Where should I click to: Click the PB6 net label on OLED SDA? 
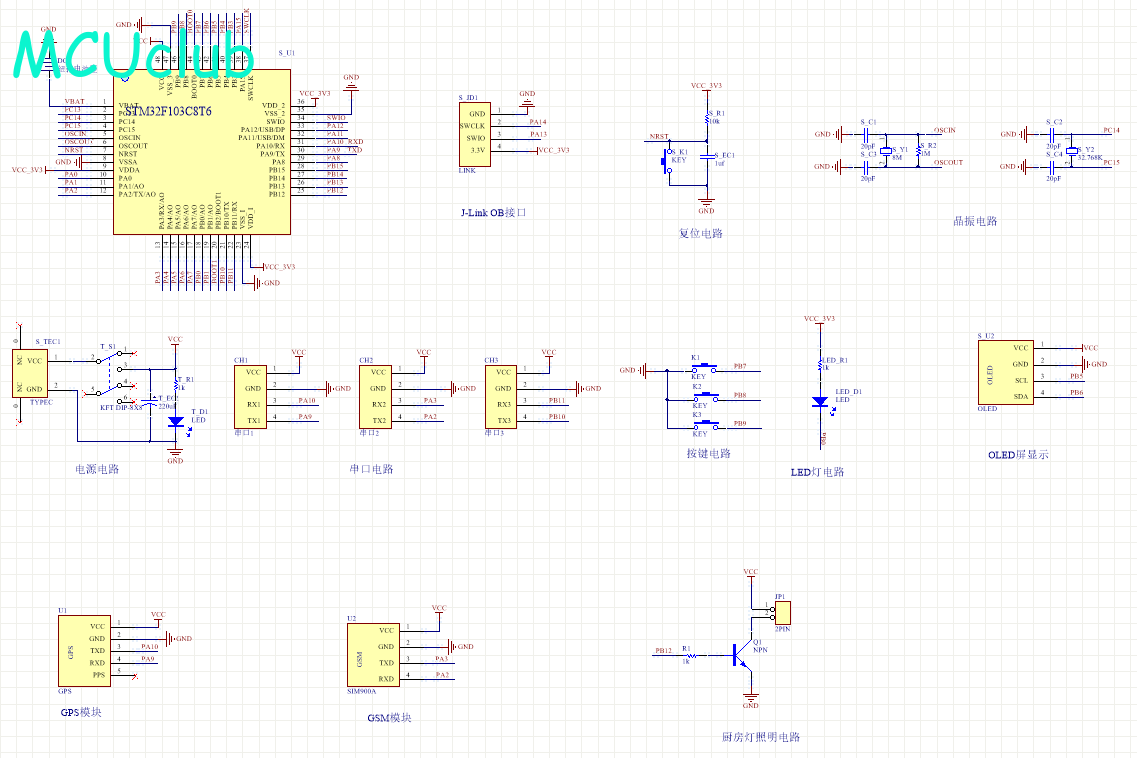click(x=1077, y=392)
